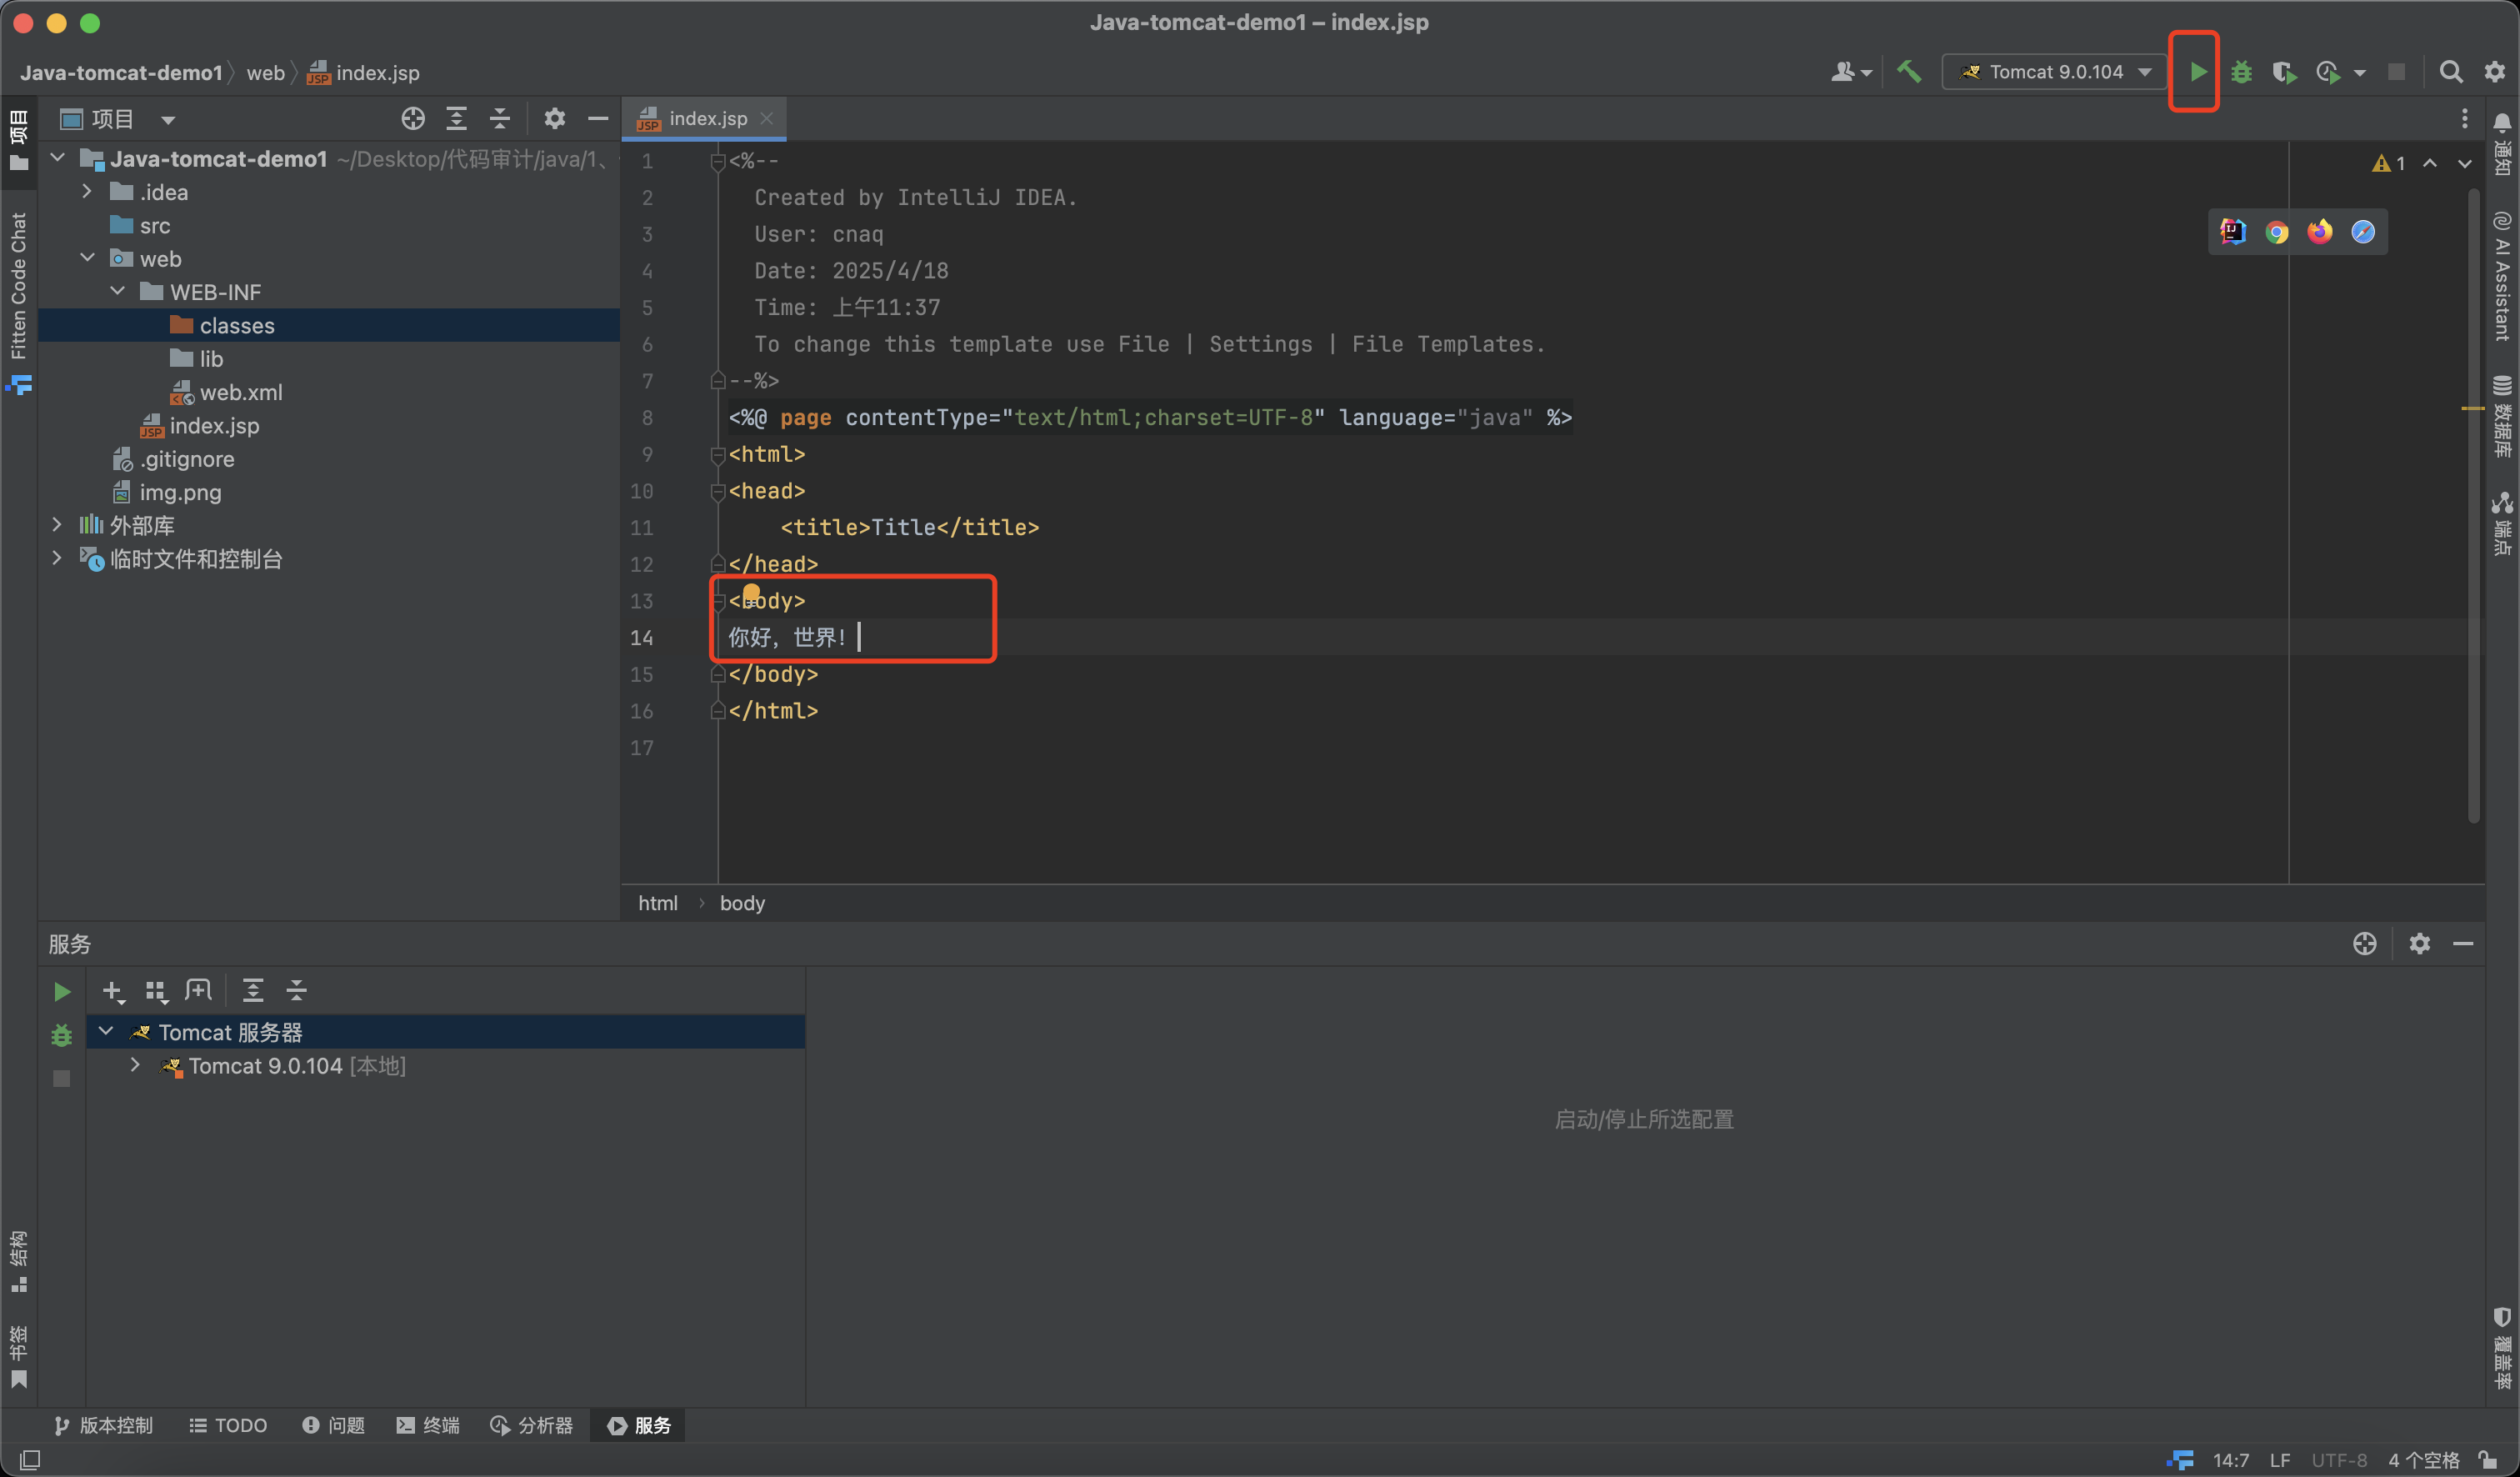Toggle AI Assistant tool window stripe
Viewport: 2520px width, 1477px height.
(2502, 277)
